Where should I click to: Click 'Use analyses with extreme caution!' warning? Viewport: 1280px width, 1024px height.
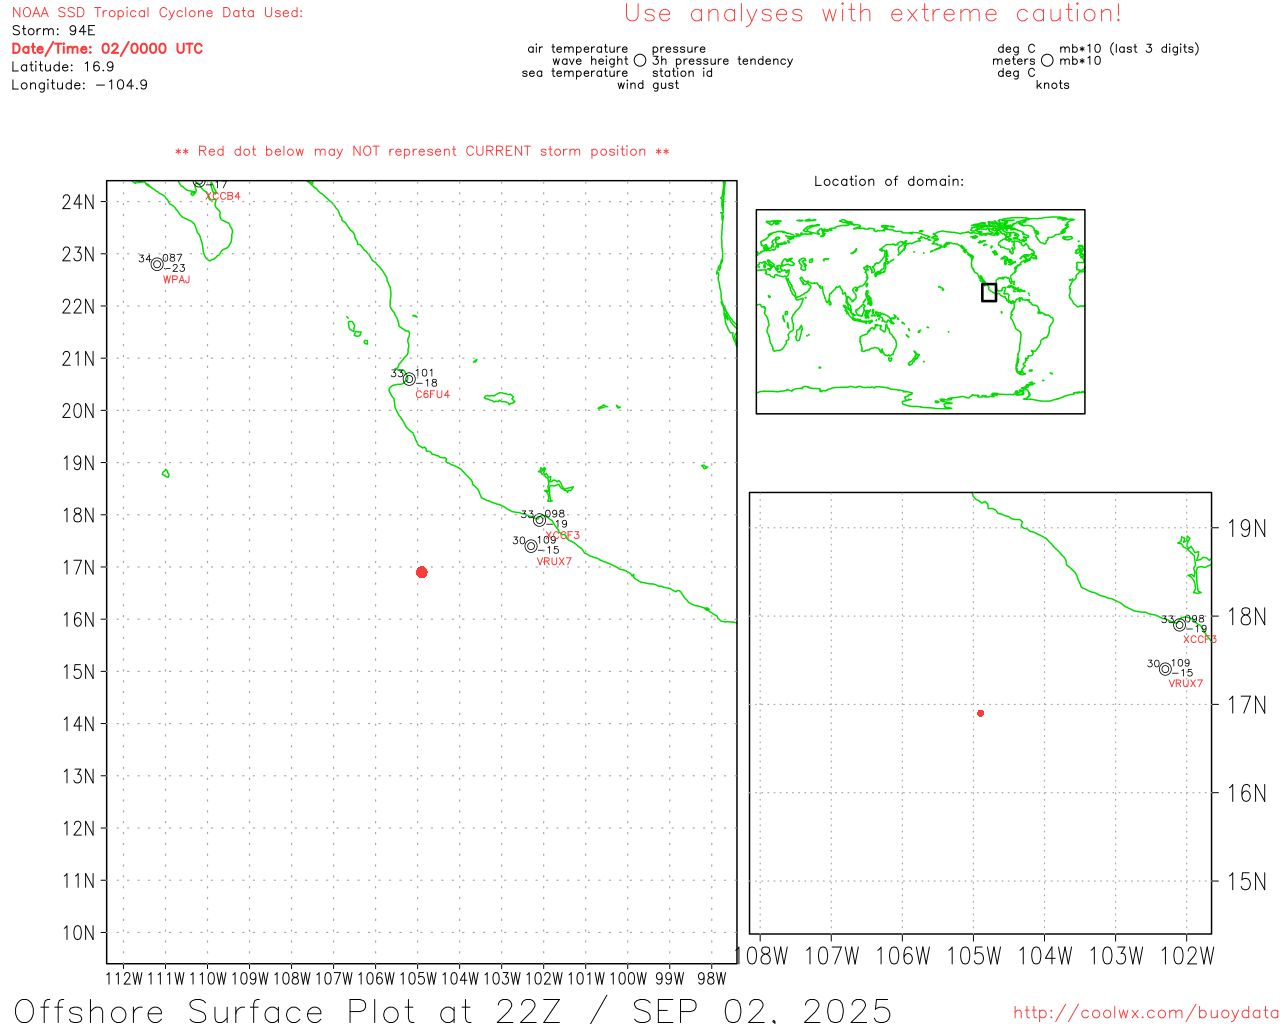tap(873, 14)
